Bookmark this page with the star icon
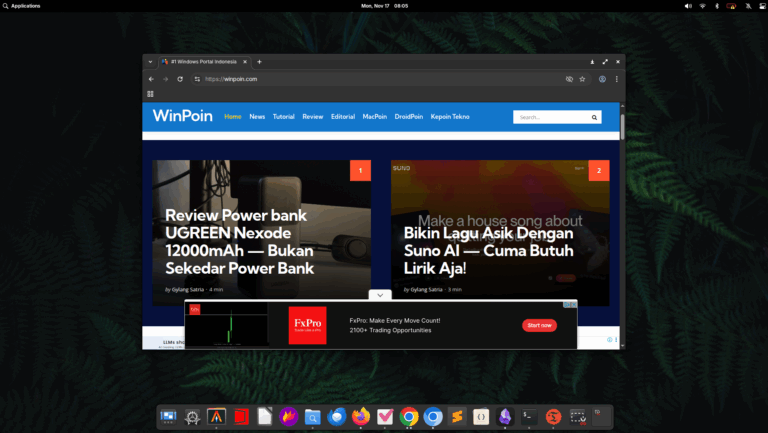 click(582, 79)
